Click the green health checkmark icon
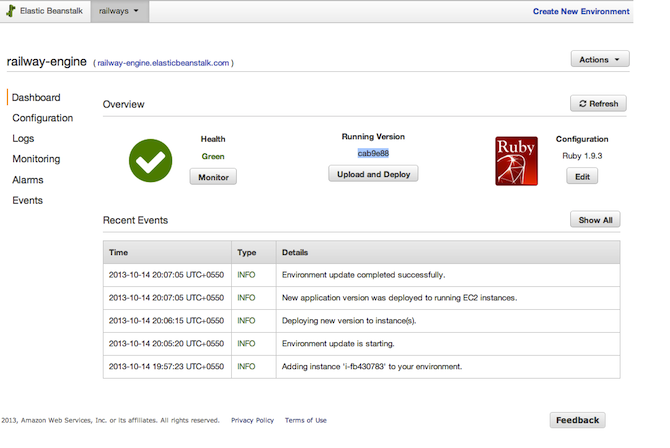 (151, 161)
